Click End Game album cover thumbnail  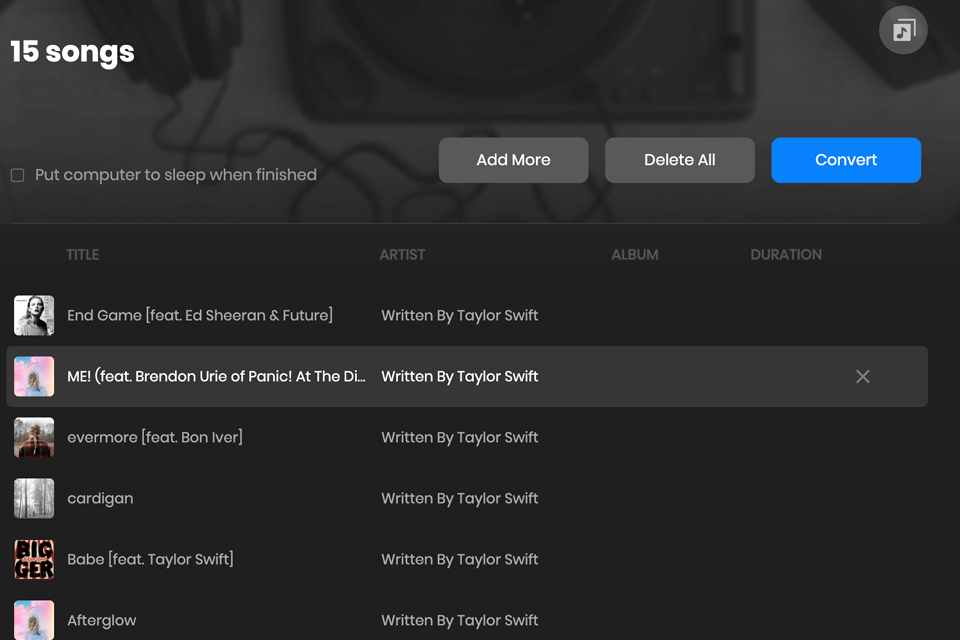(x=34, y=316)
